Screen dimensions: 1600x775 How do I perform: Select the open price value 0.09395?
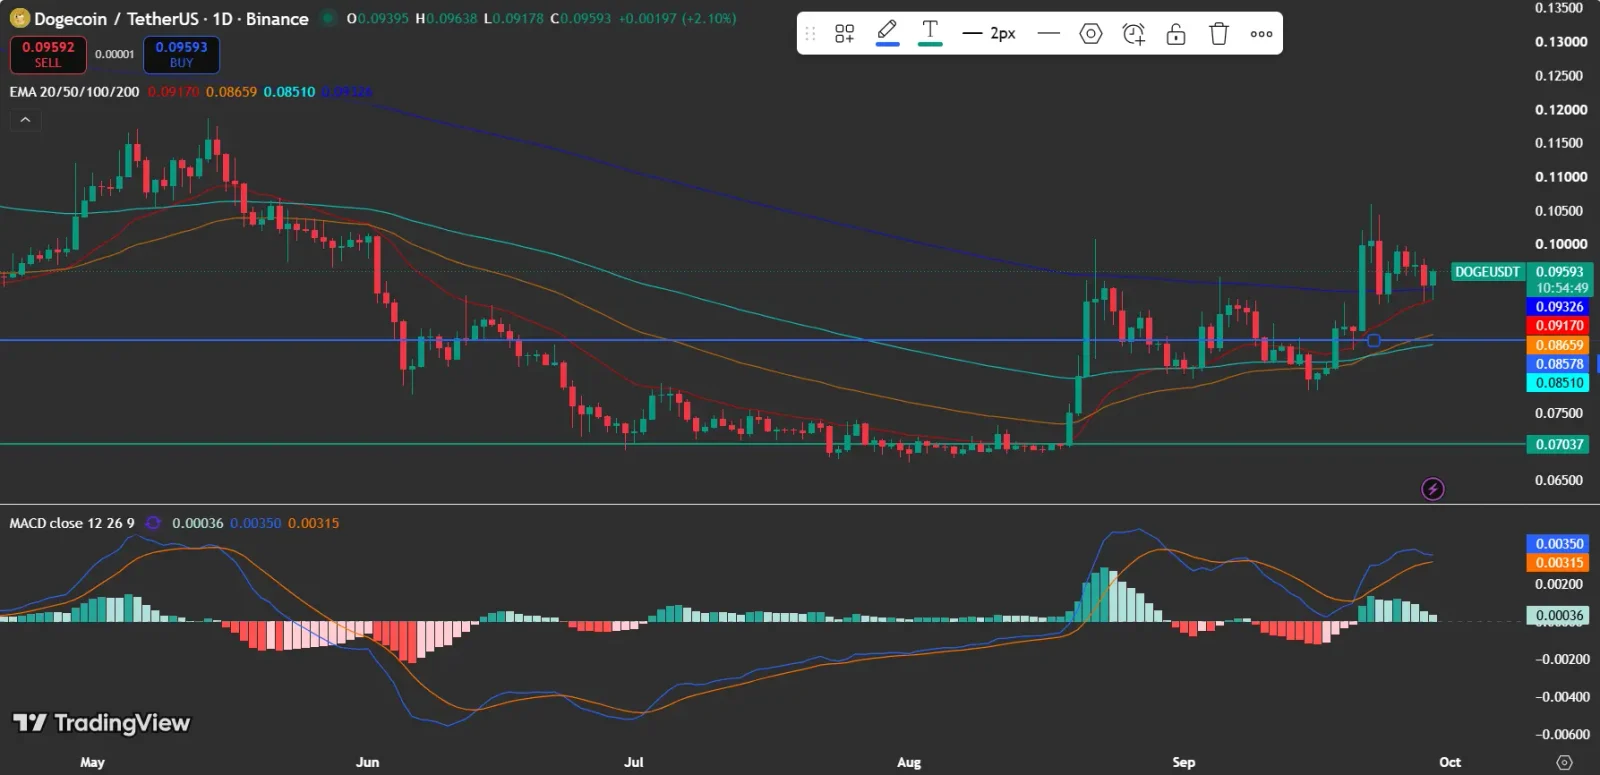coord(382,19)
